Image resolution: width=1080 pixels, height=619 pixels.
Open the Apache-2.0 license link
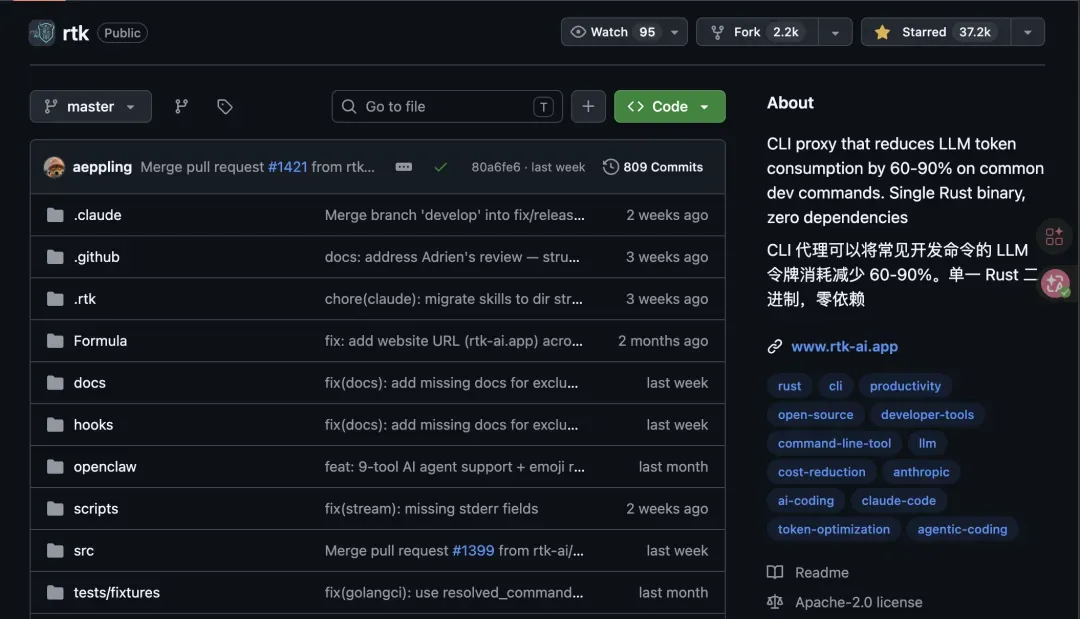(x=858, y=602)
